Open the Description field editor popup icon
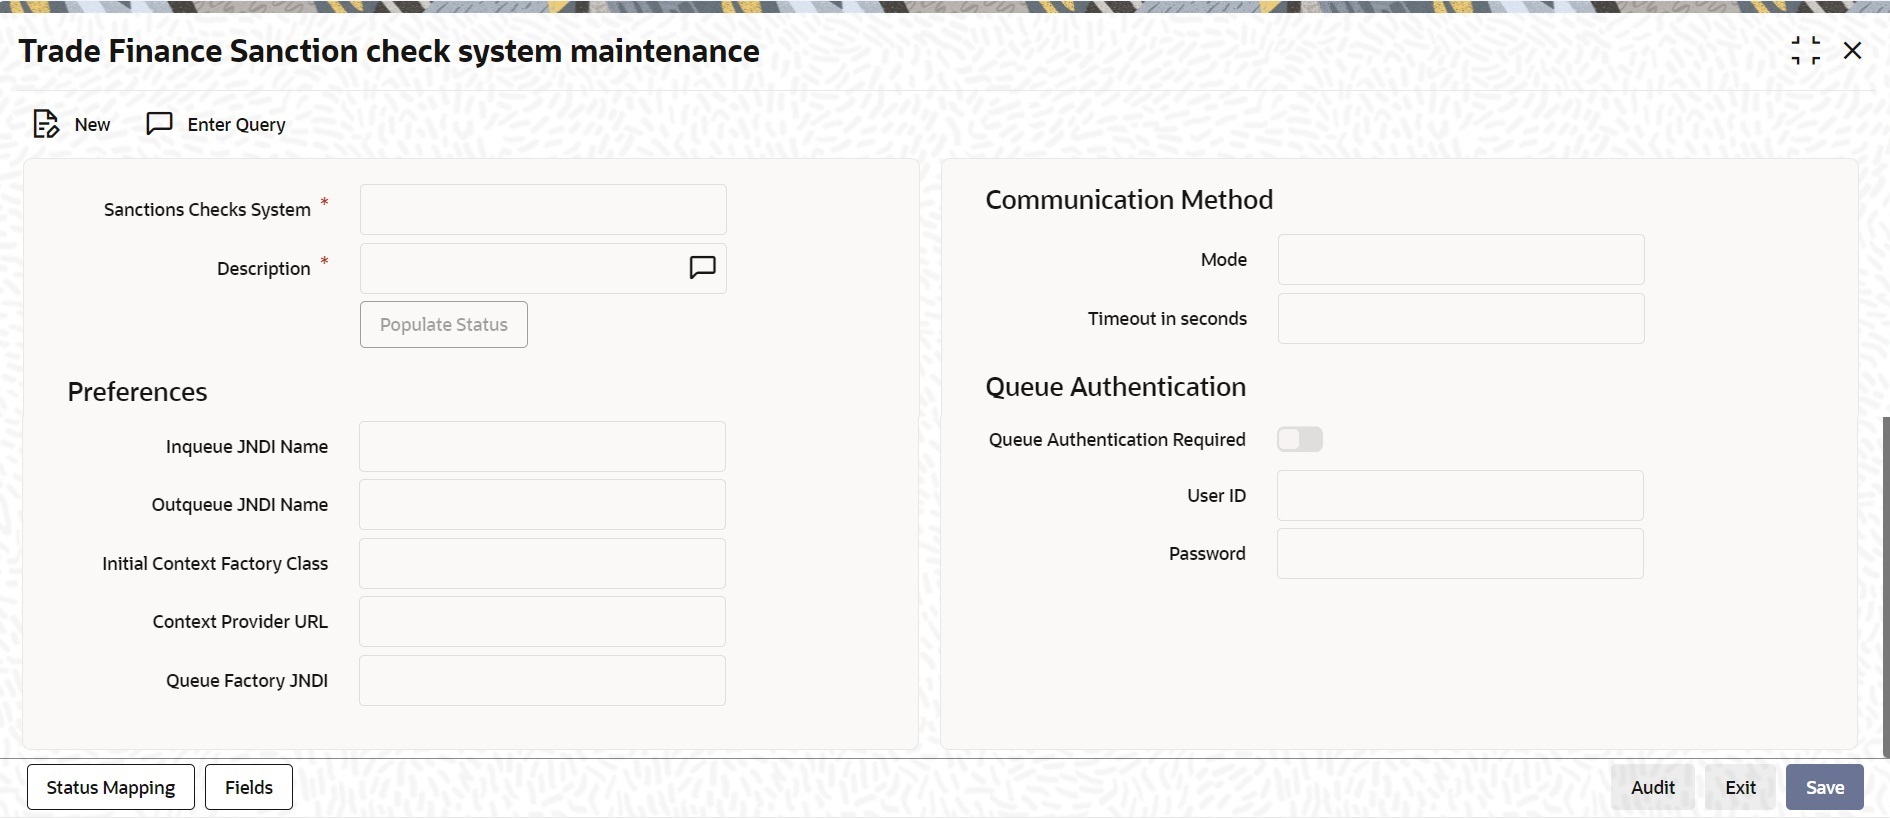Screen dimensions: 1890x818 pos(703,268)
